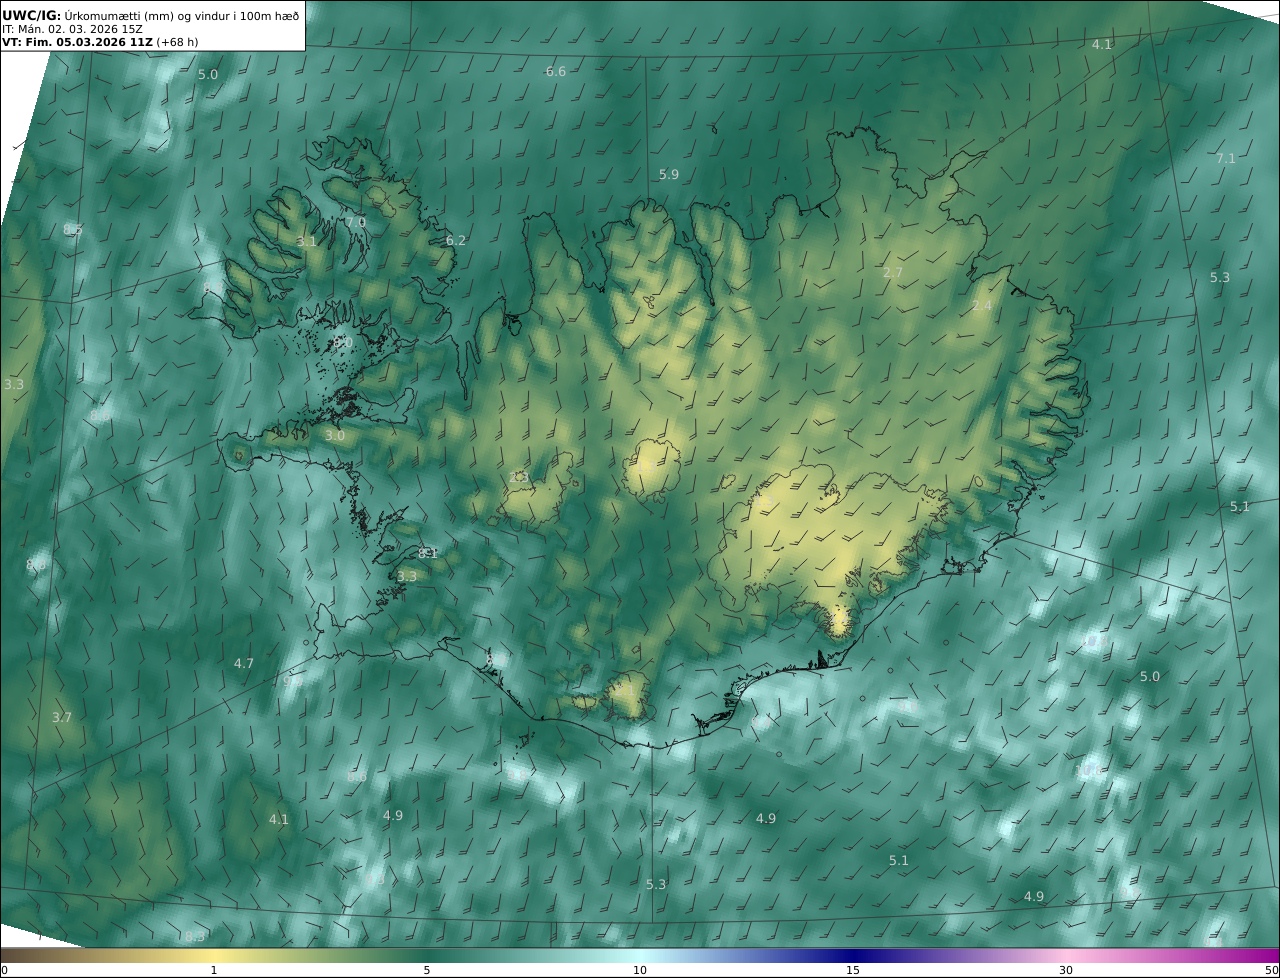Viewport: 1280px width, 978px height.
Task: Click the 3.7 value label on map
Action: 62,718
